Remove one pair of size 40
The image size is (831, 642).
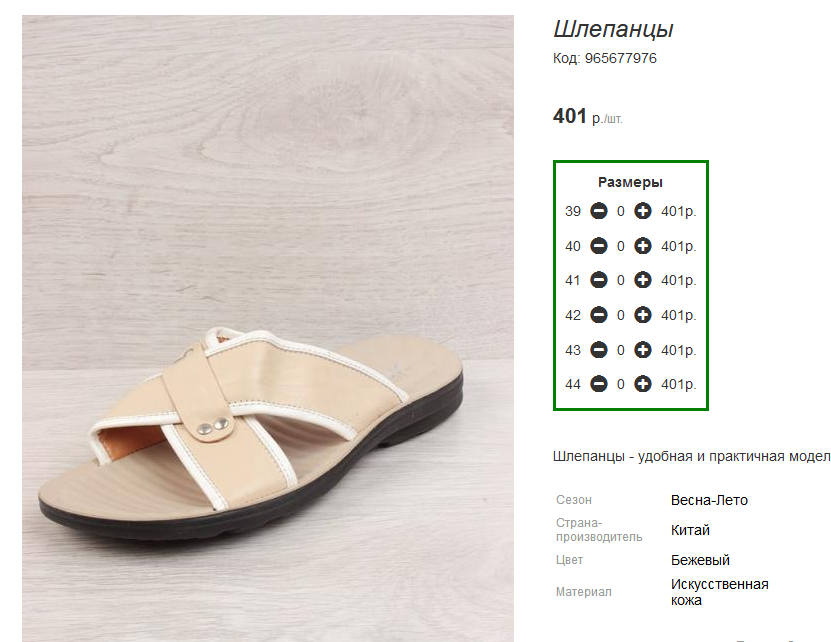point(599,246)
